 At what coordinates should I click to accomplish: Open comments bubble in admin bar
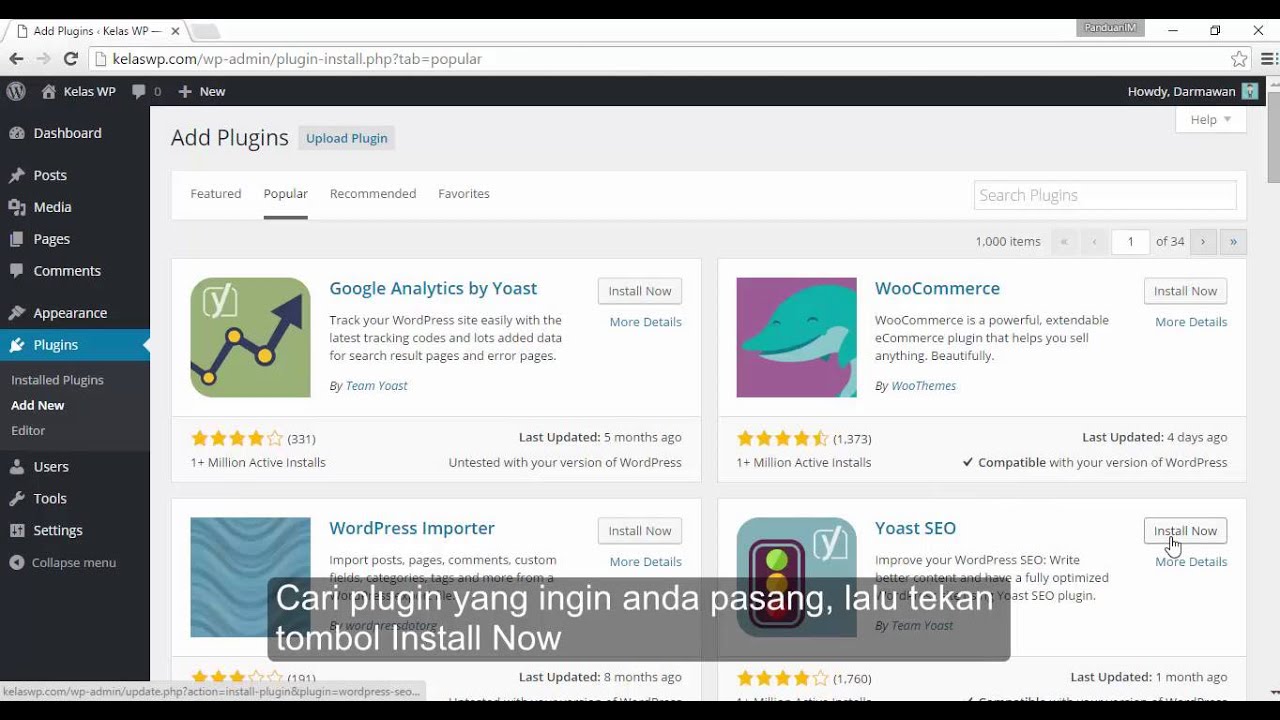[x=139, y=91]
